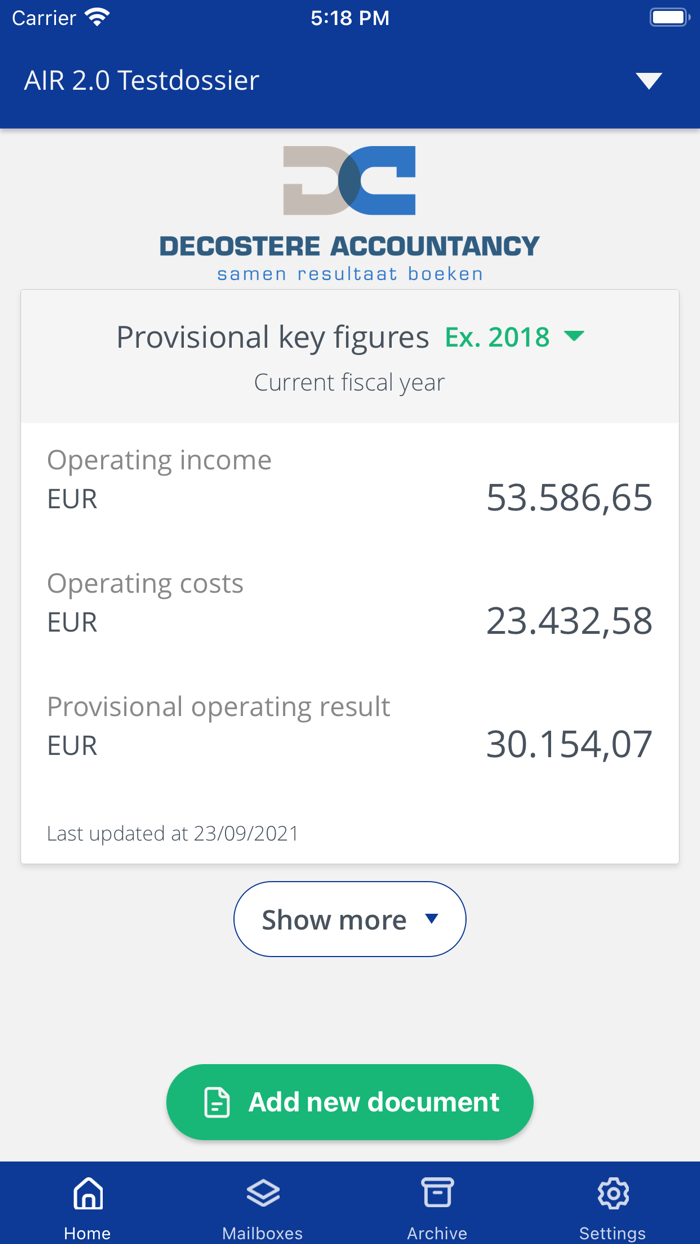Tap the Operating income amount 53.586,65
The height and width of the screenshot is (1244, 700).
coord(569,497)
